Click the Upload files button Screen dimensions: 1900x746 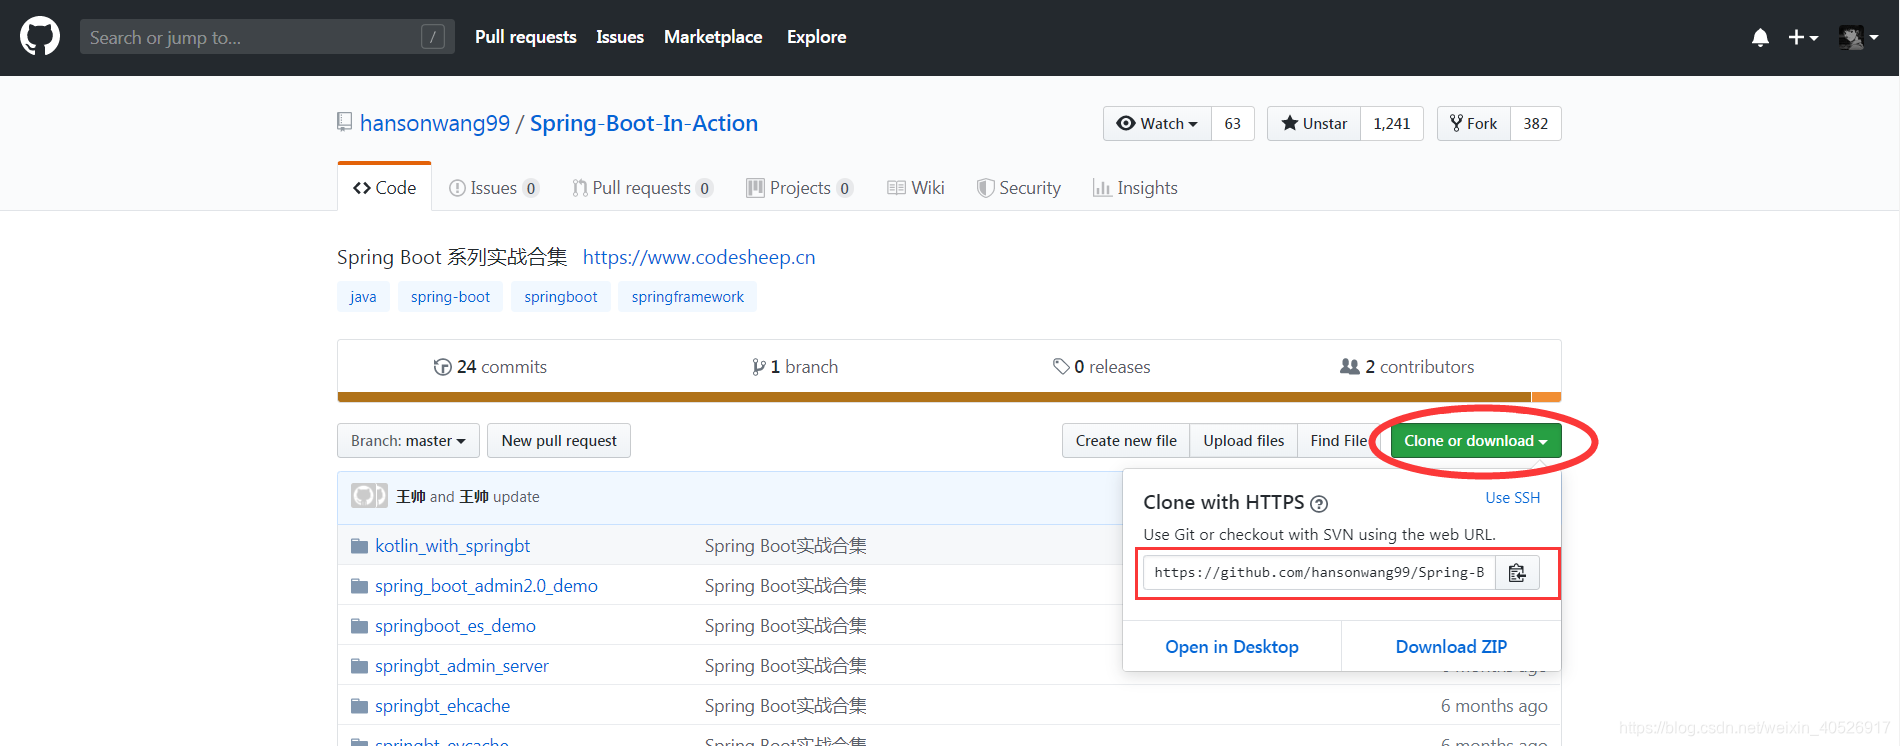click(x=1244, y=441)
